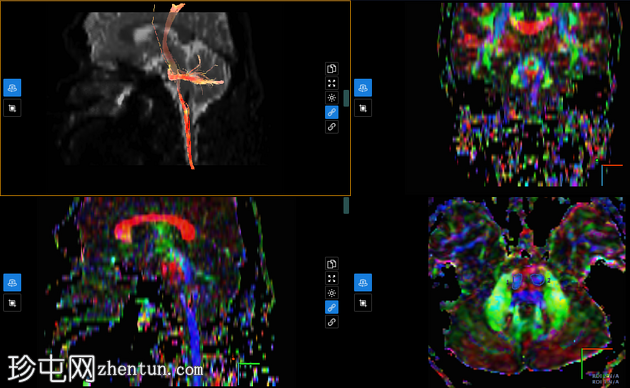Open brightness settings for the tractography view
630x388 pixels.
331,98
